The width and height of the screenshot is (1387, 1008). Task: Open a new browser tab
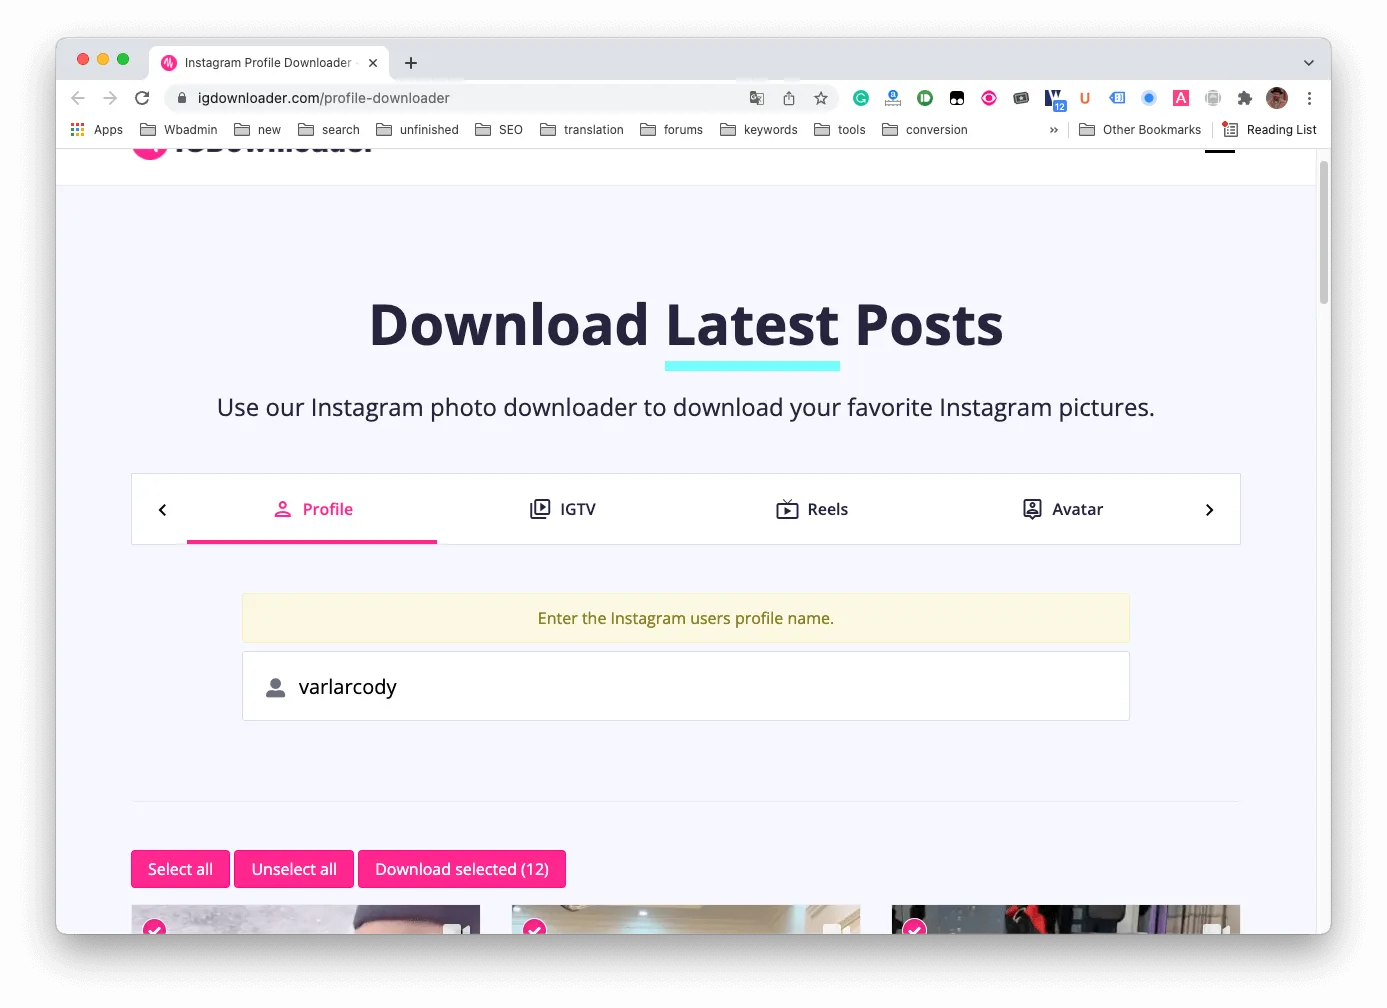click(411, 63)
